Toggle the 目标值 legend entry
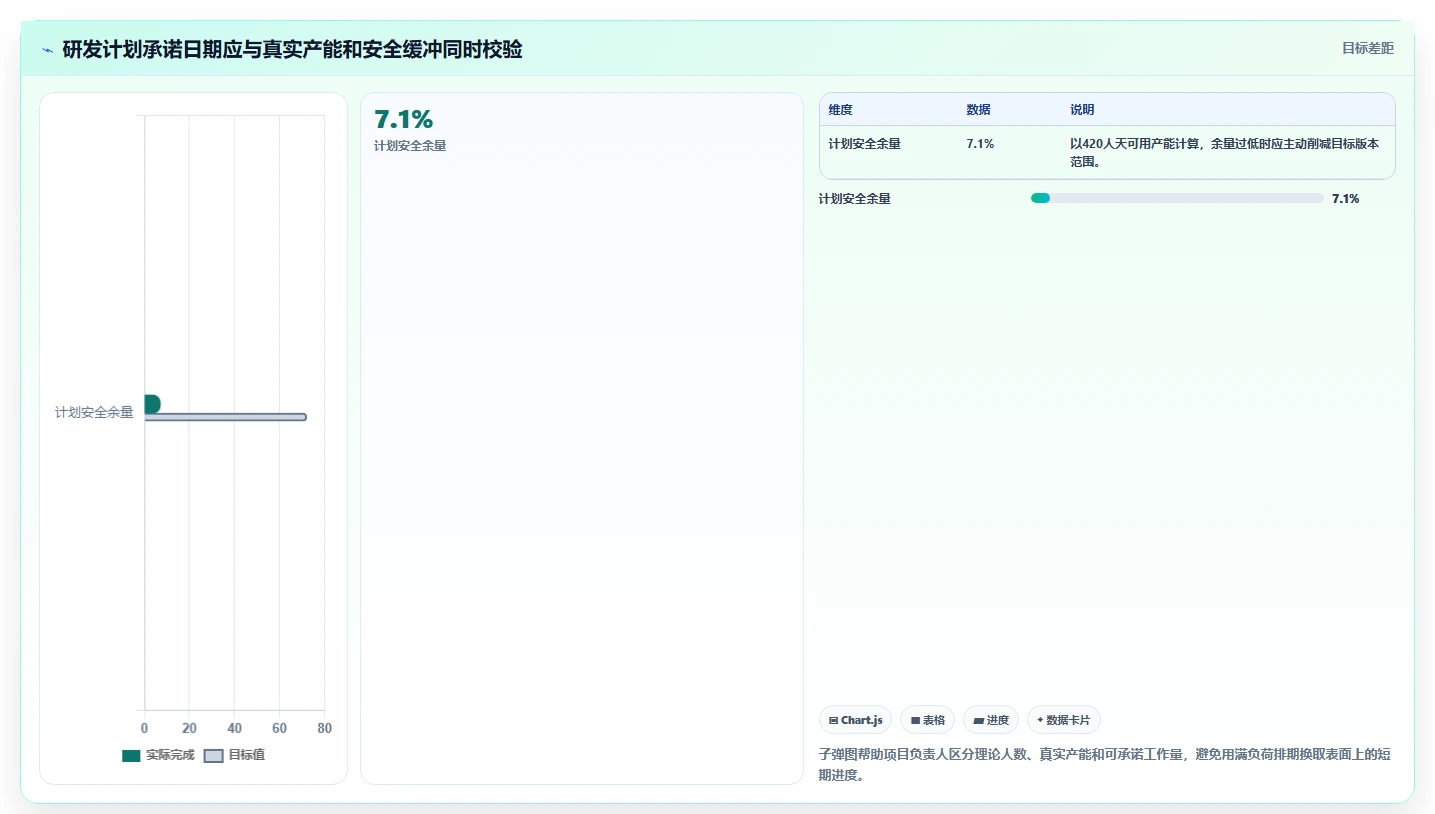 pos(234,755)
